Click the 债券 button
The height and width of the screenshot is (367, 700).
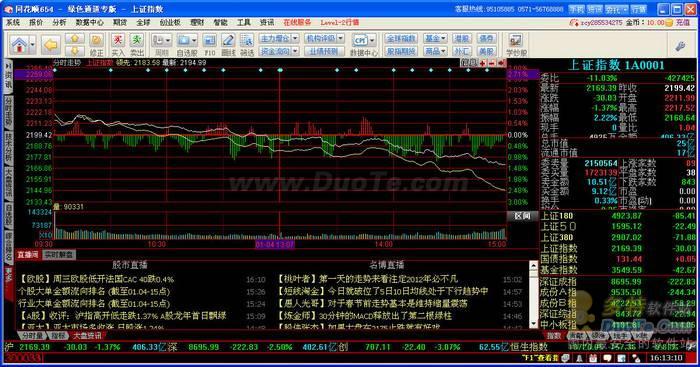(x=486, y=39)
